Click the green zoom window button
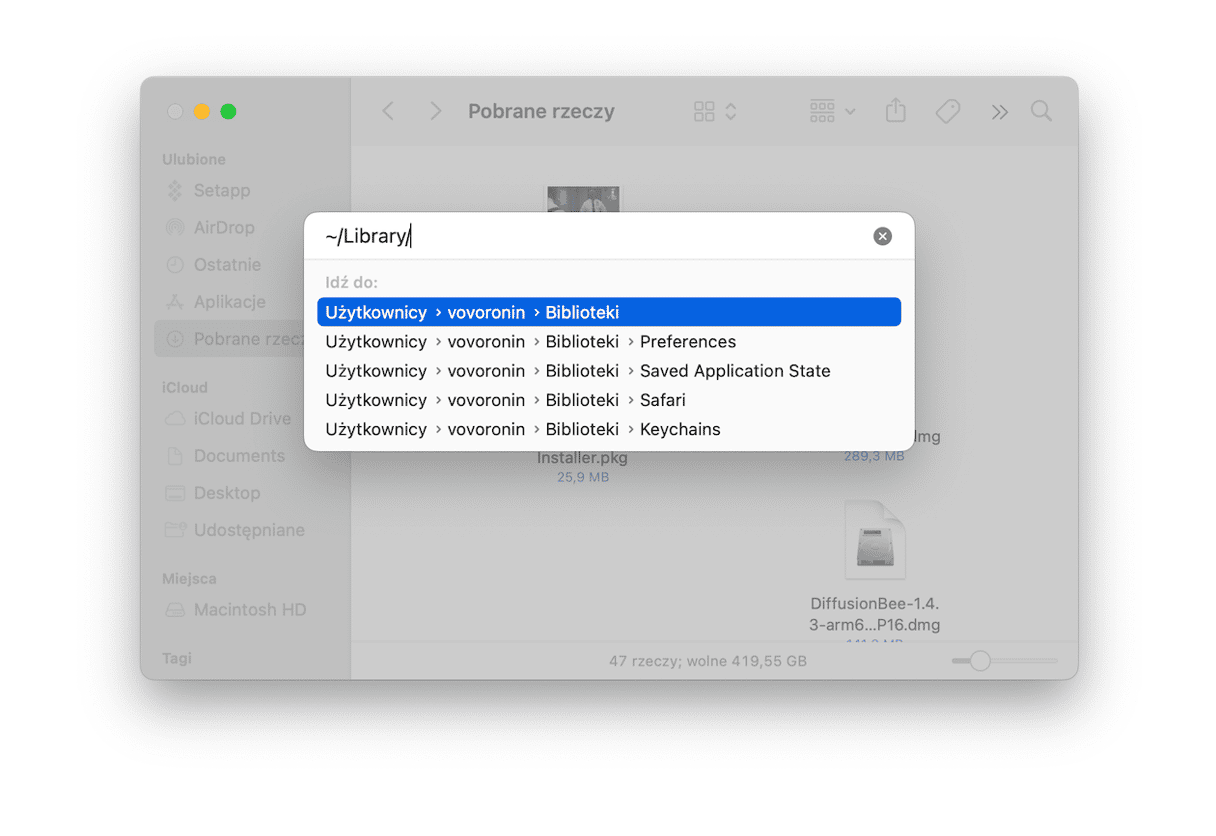 [228, 111]
